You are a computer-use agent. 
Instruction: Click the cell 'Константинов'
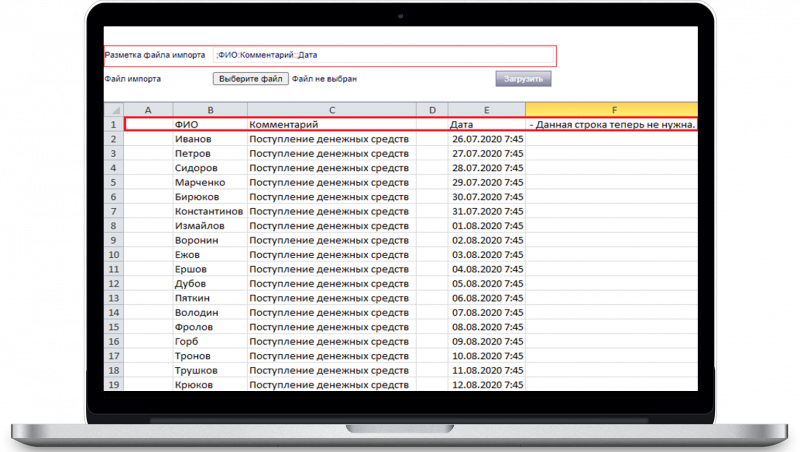pos(210,211)
